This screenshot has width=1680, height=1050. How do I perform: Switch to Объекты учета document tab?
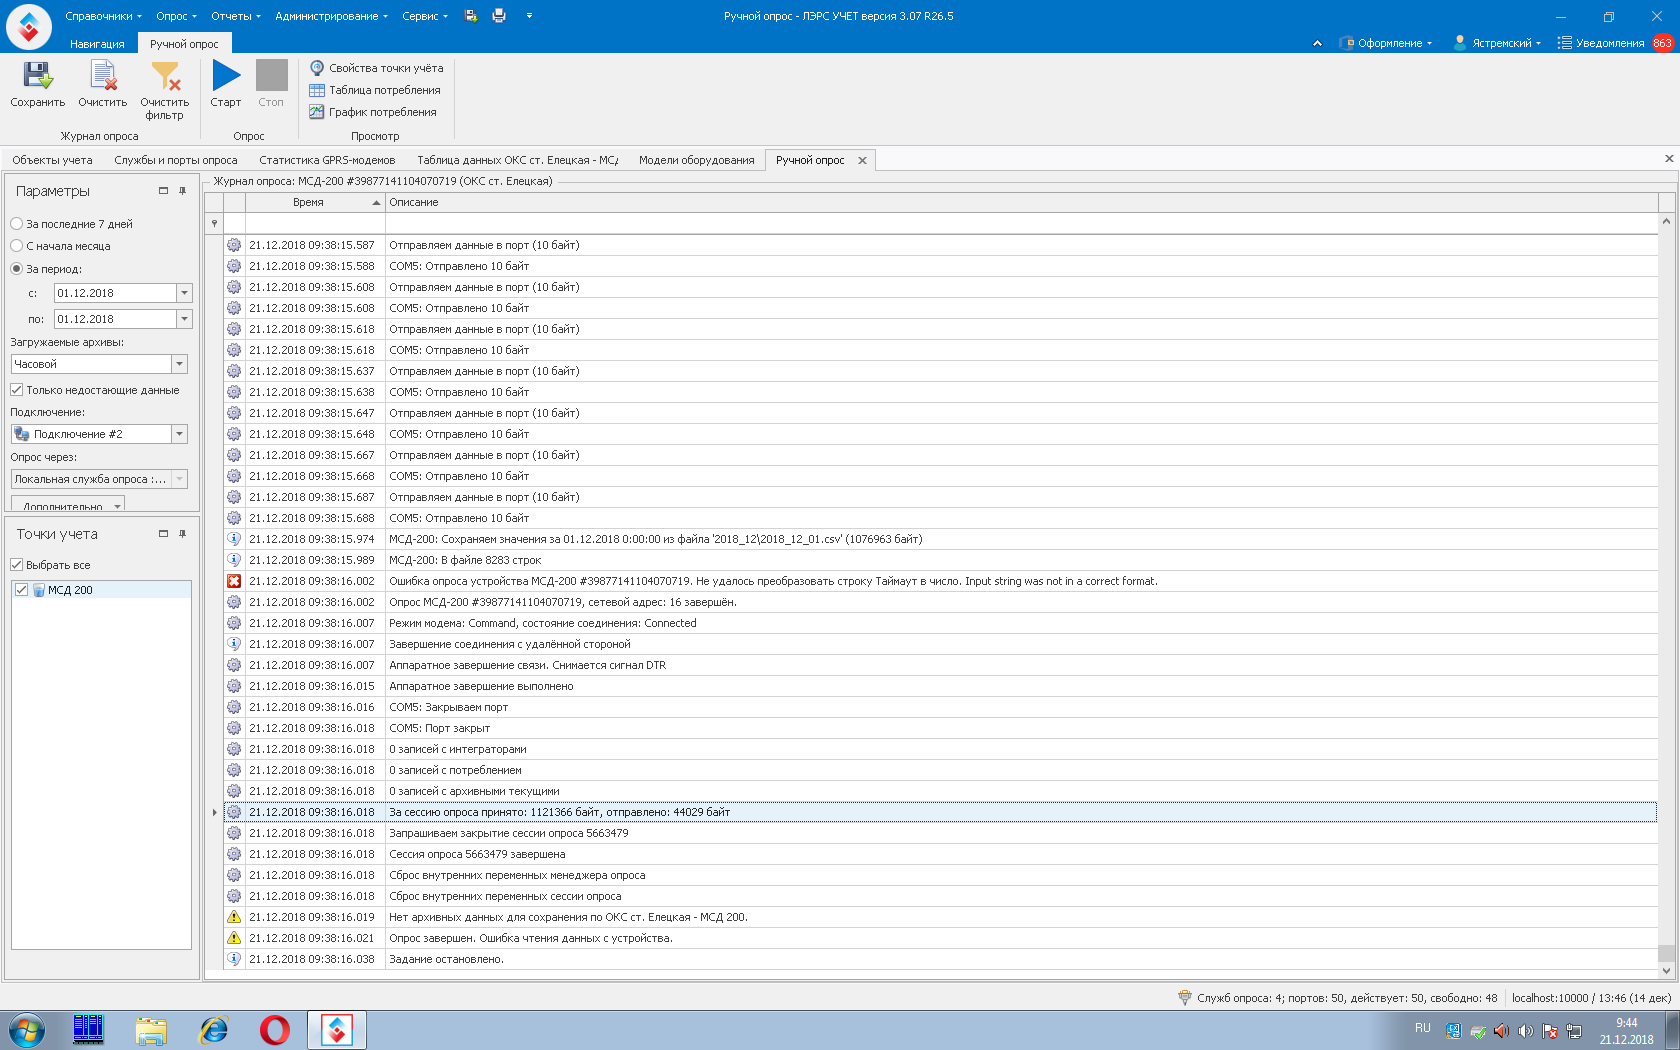52,160
